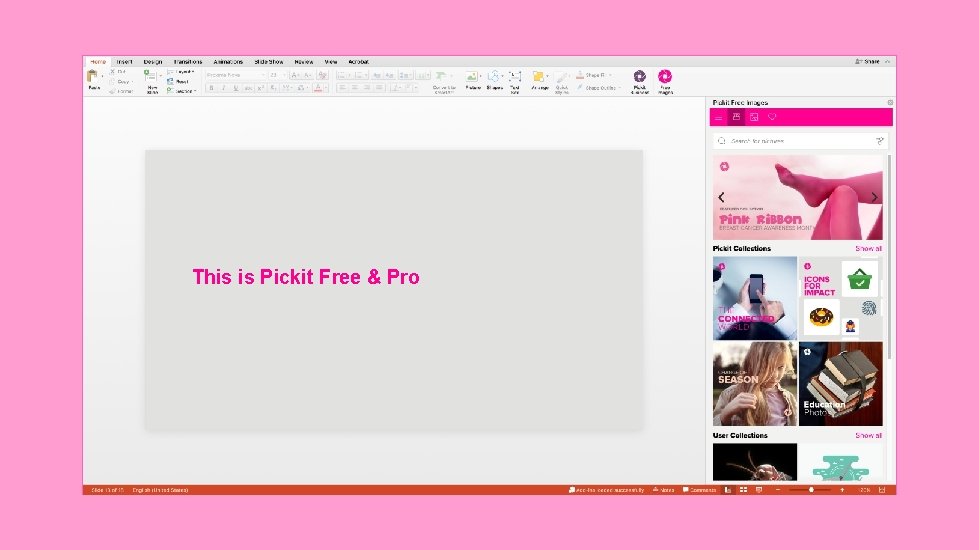The image size is (979, 550).
Task: Align text right
Action: [x=367, y=88]
